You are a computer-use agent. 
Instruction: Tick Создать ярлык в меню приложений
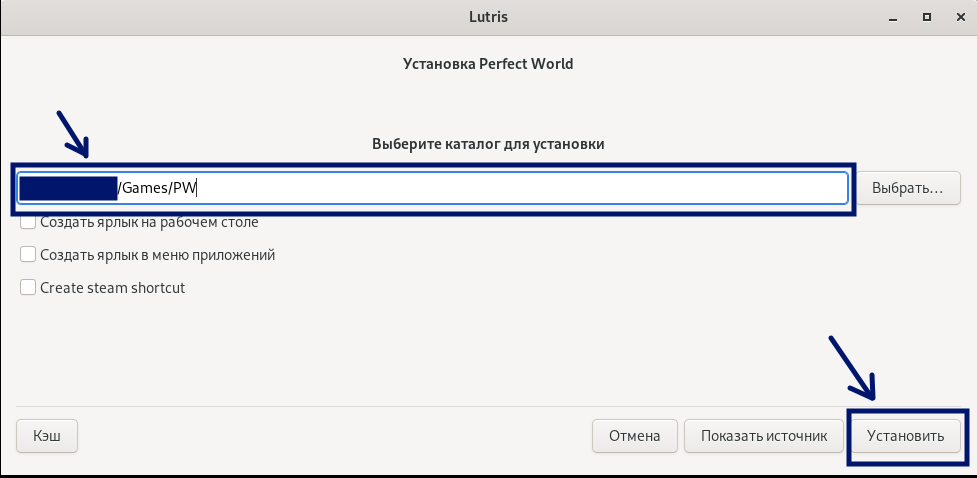27,254
